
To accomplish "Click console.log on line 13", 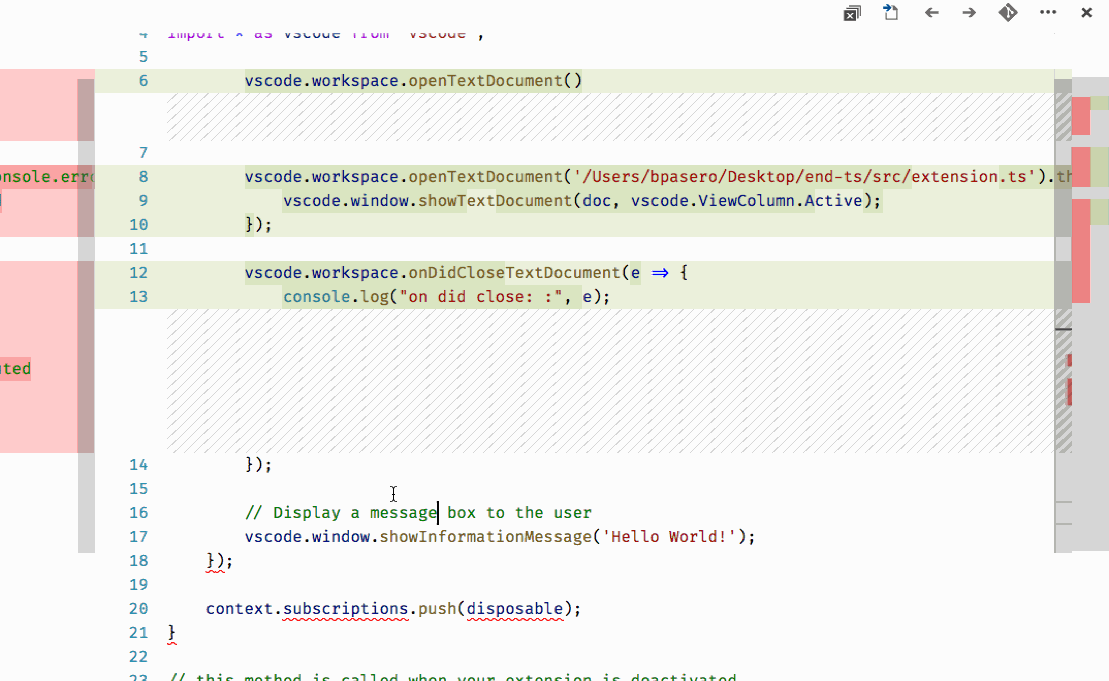I will point(336,297).
